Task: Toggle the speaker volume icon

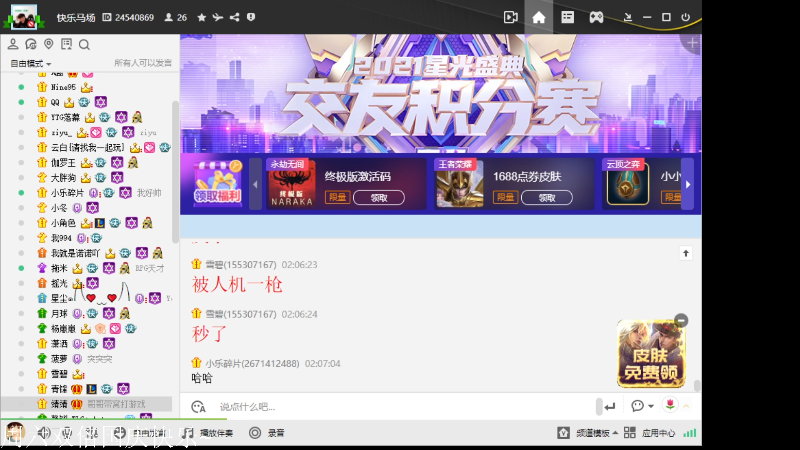Action: 43,433
